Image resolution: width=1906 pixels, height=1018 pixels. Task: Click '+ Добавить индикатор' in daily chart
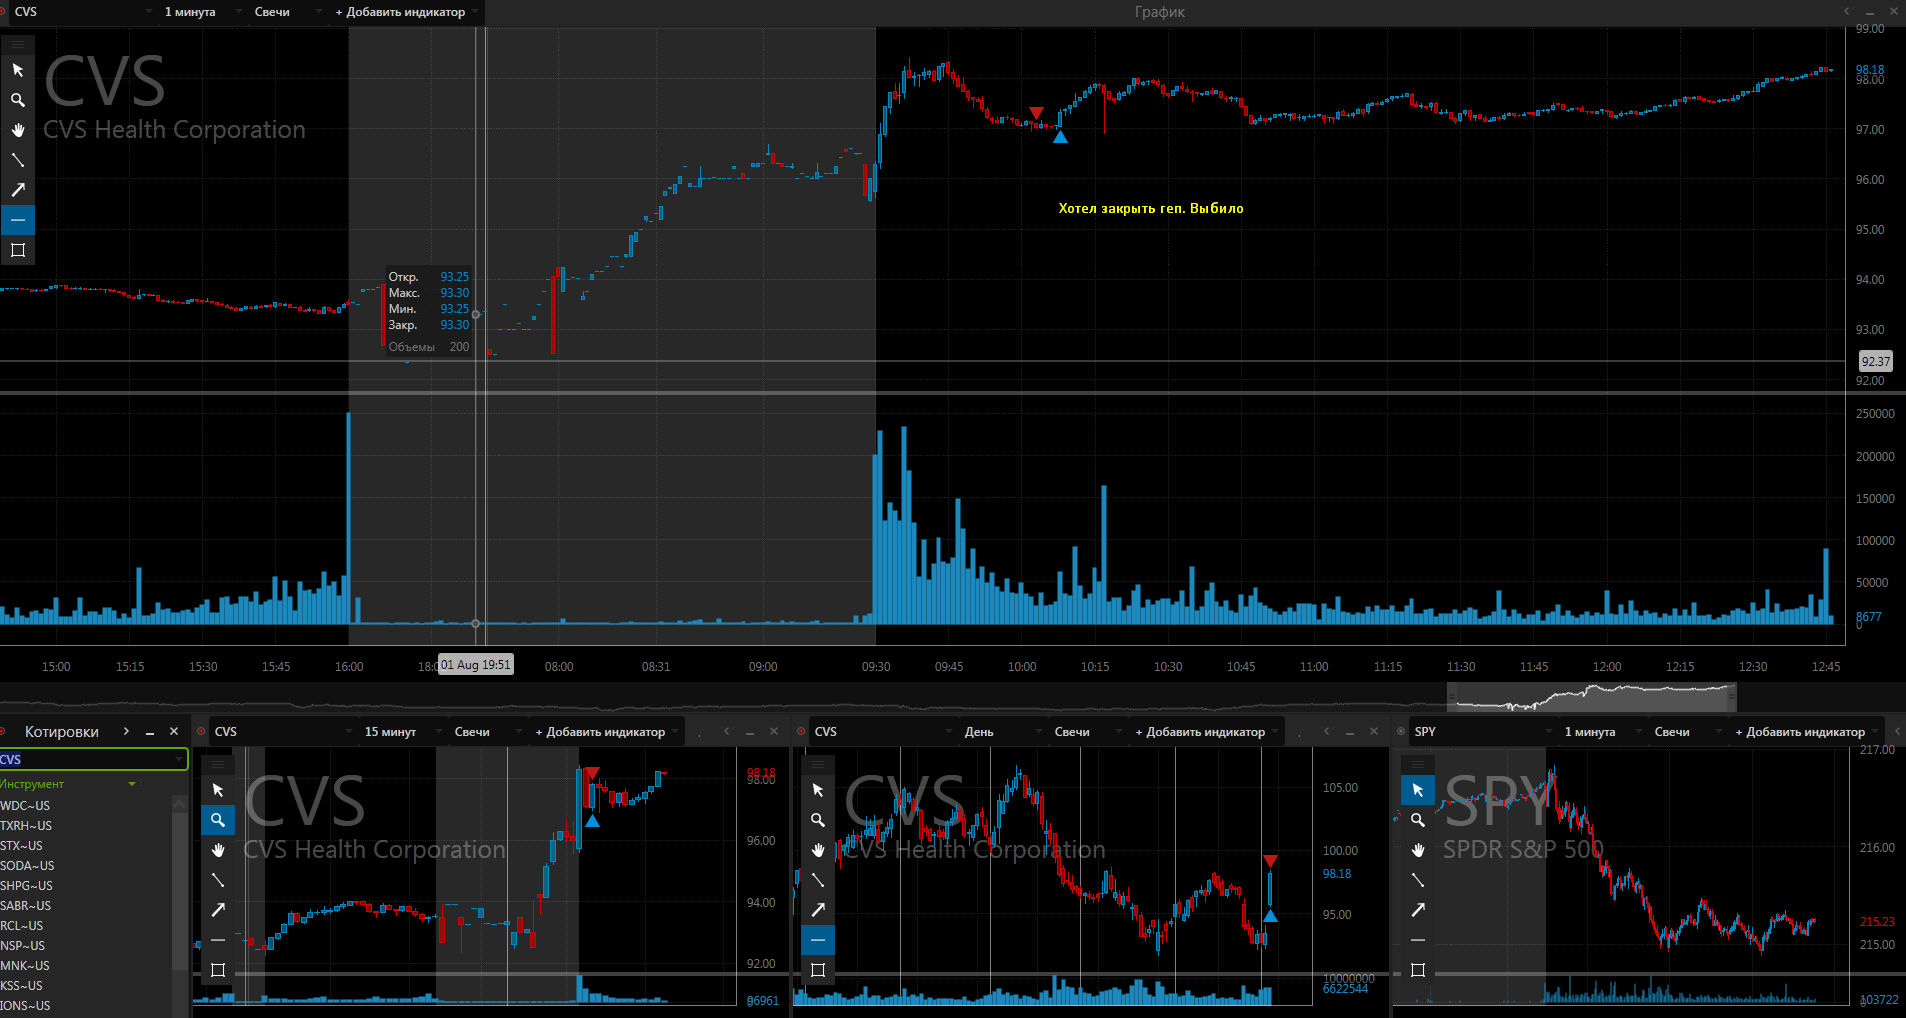[1205, 732]
